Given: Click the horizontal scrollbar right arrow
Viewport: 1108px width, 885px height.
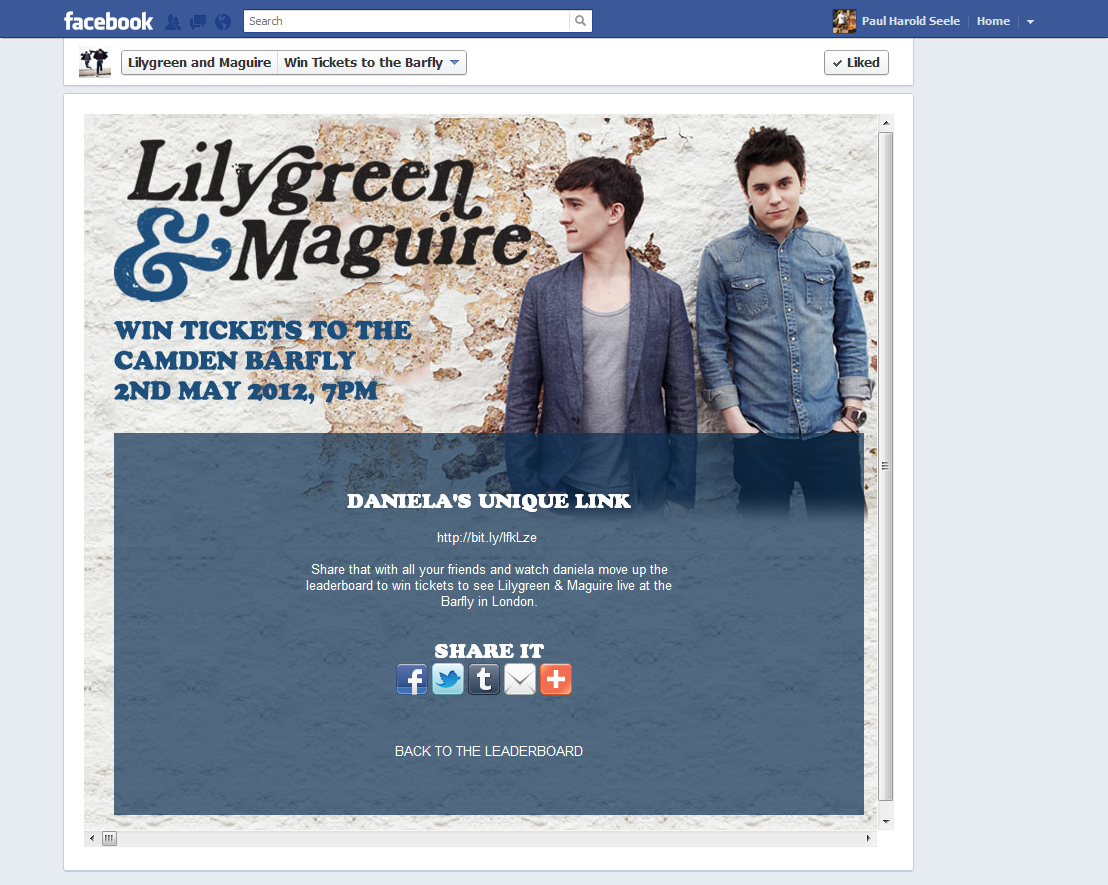Looking at the screenshot, I should pyautogui.click(x=869, y=838).
